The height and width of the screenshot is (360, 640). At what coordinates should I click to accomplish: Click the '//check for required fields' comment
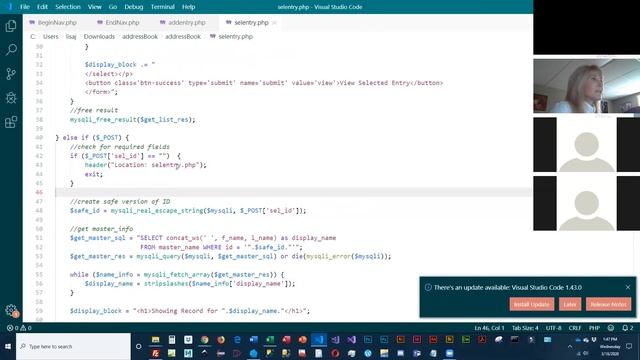click(120, 147)
